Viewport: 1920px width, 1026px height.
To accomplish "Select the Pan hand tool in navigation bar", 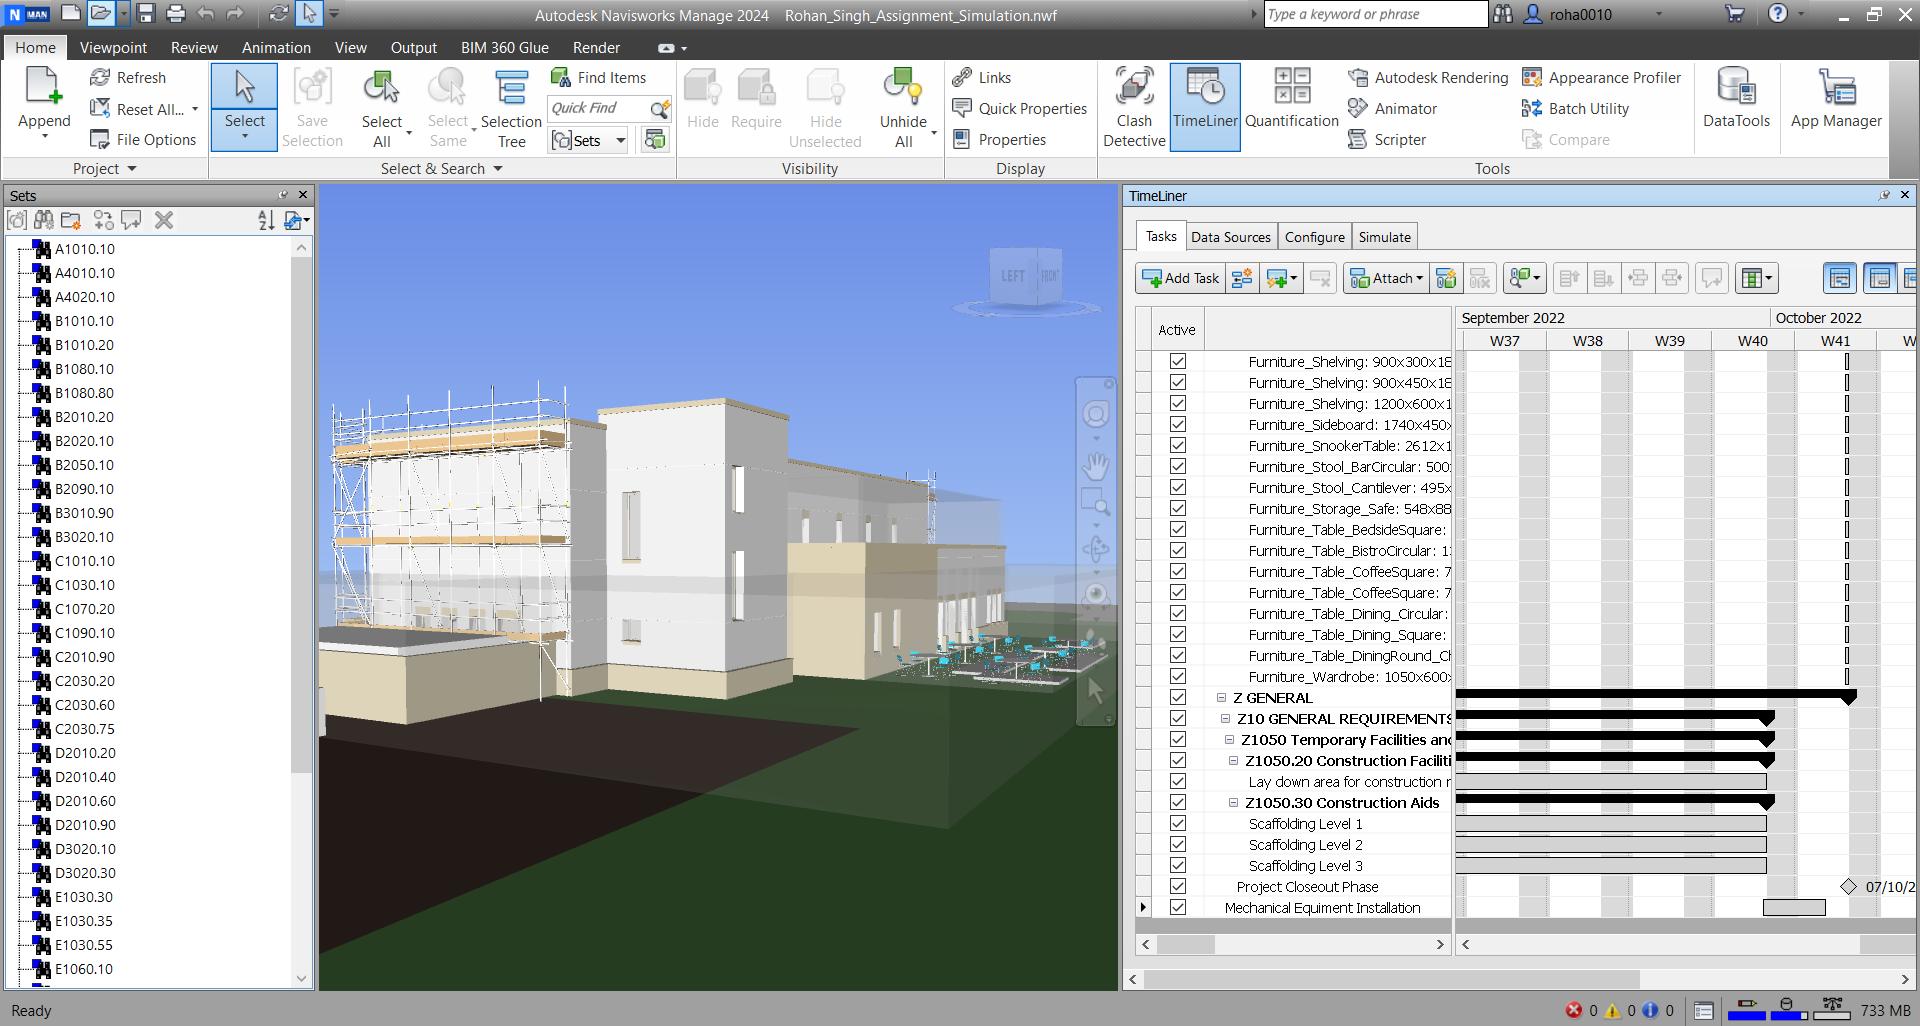I will [1096, 466].
